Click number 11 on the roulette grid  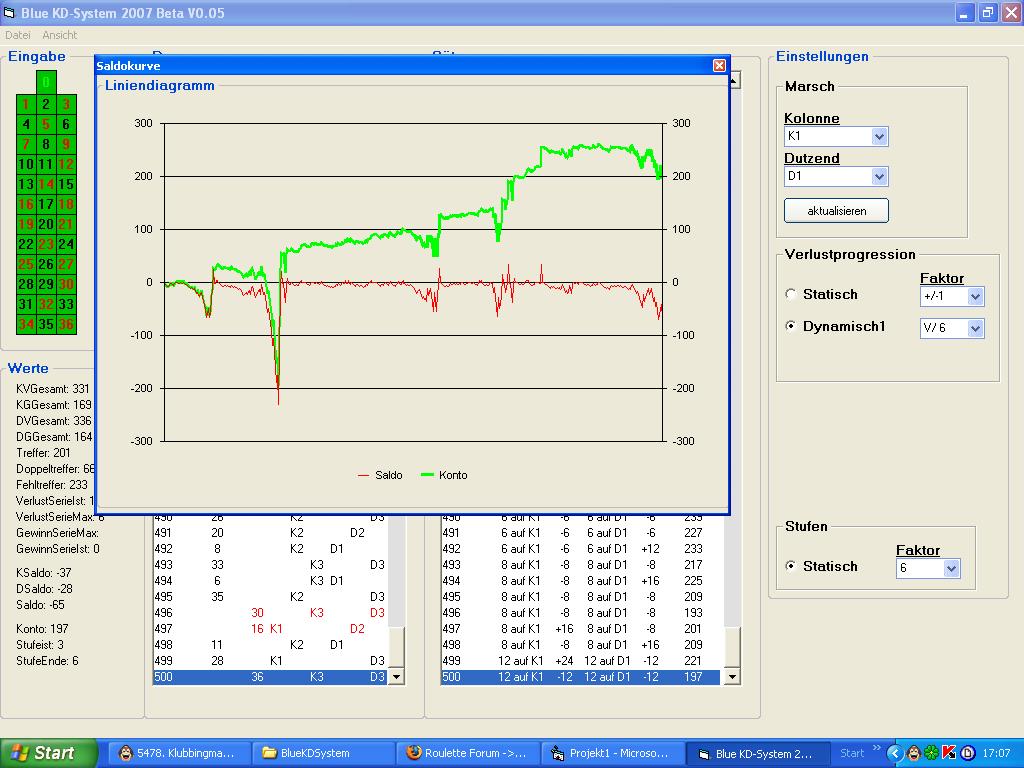(46, 164)
